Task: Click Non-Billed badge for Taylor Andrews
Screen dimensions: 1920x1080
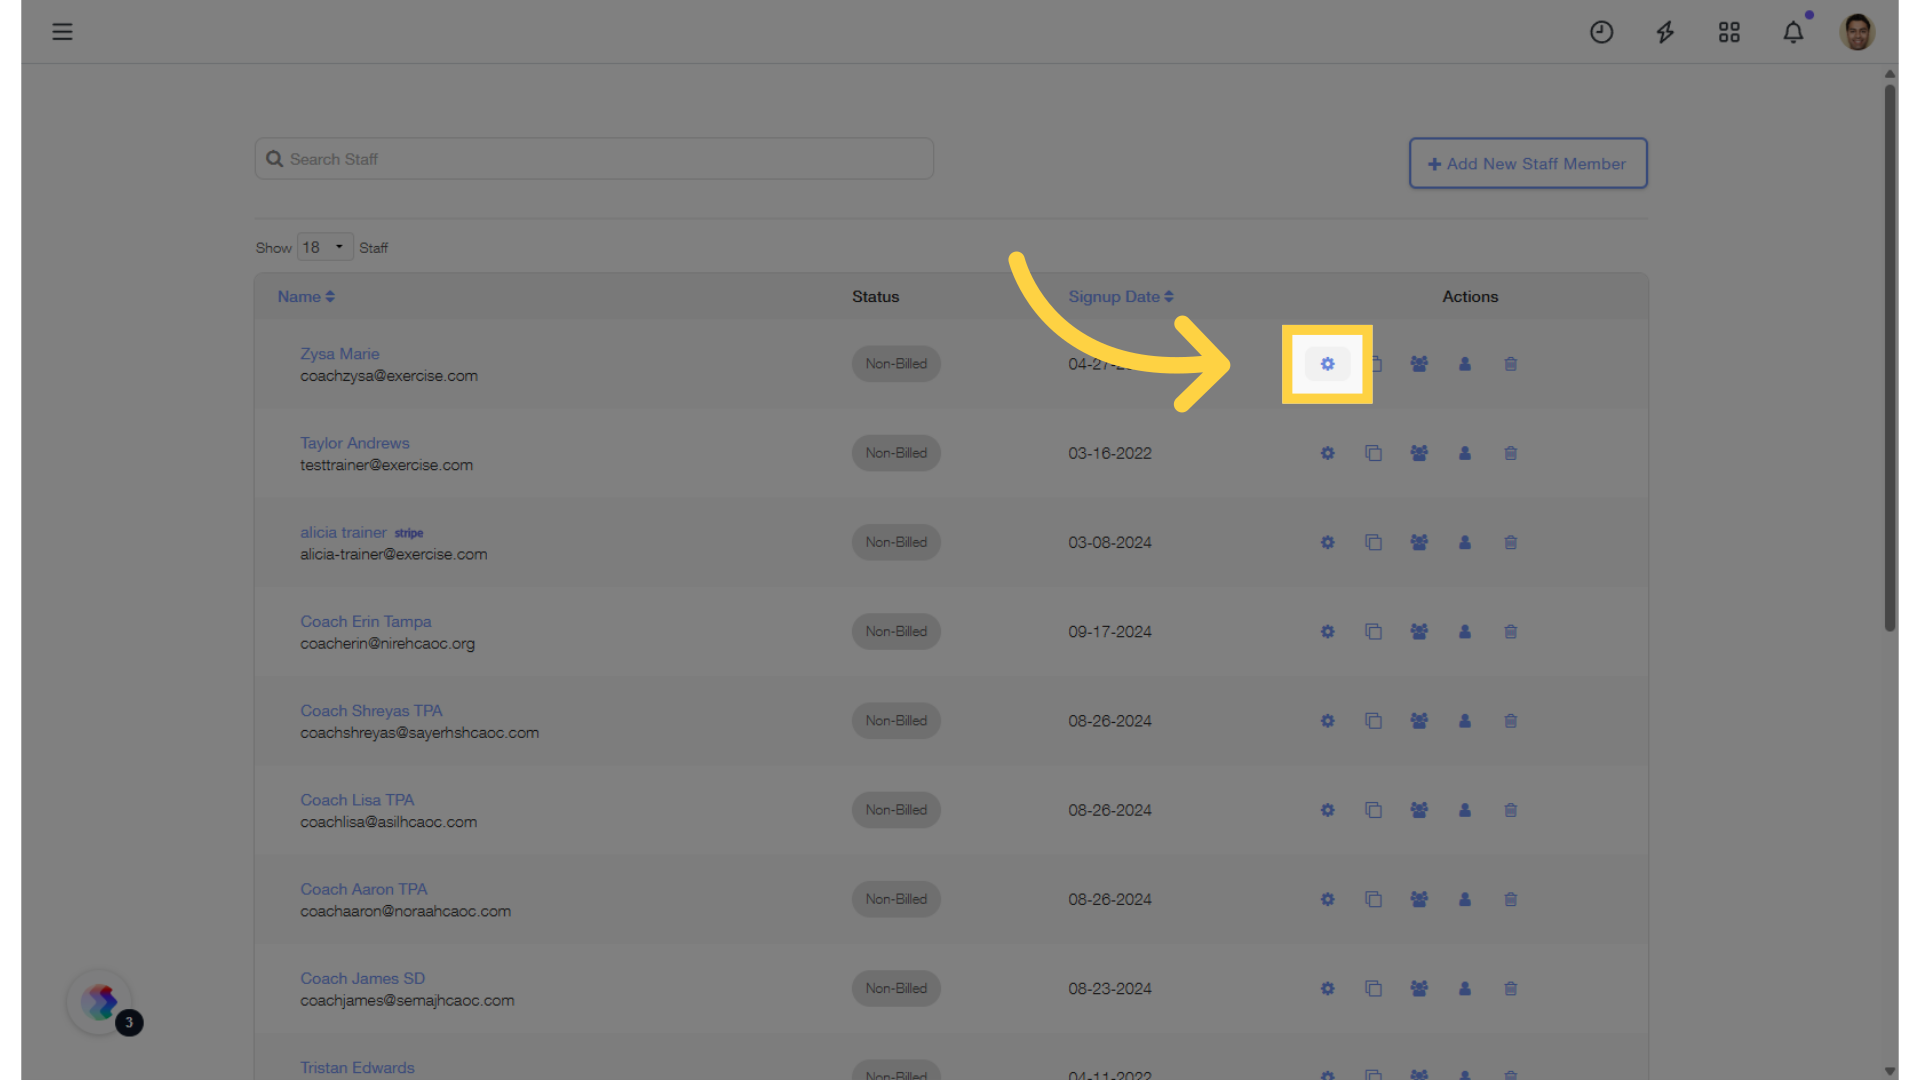Action: click(896, 453)
